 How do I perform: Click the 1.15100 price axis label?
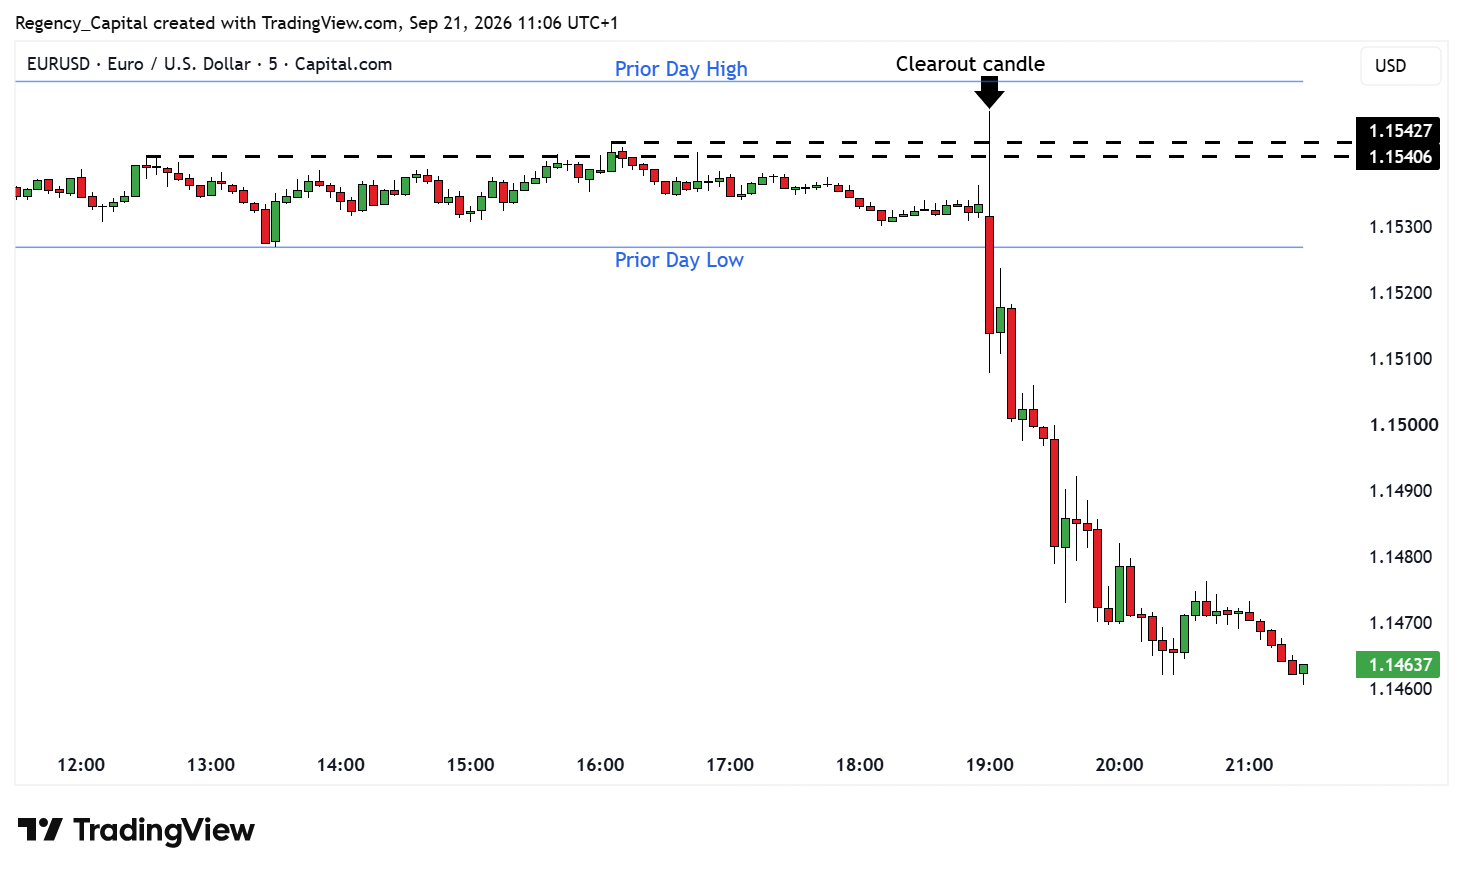tap(1400, 359)
